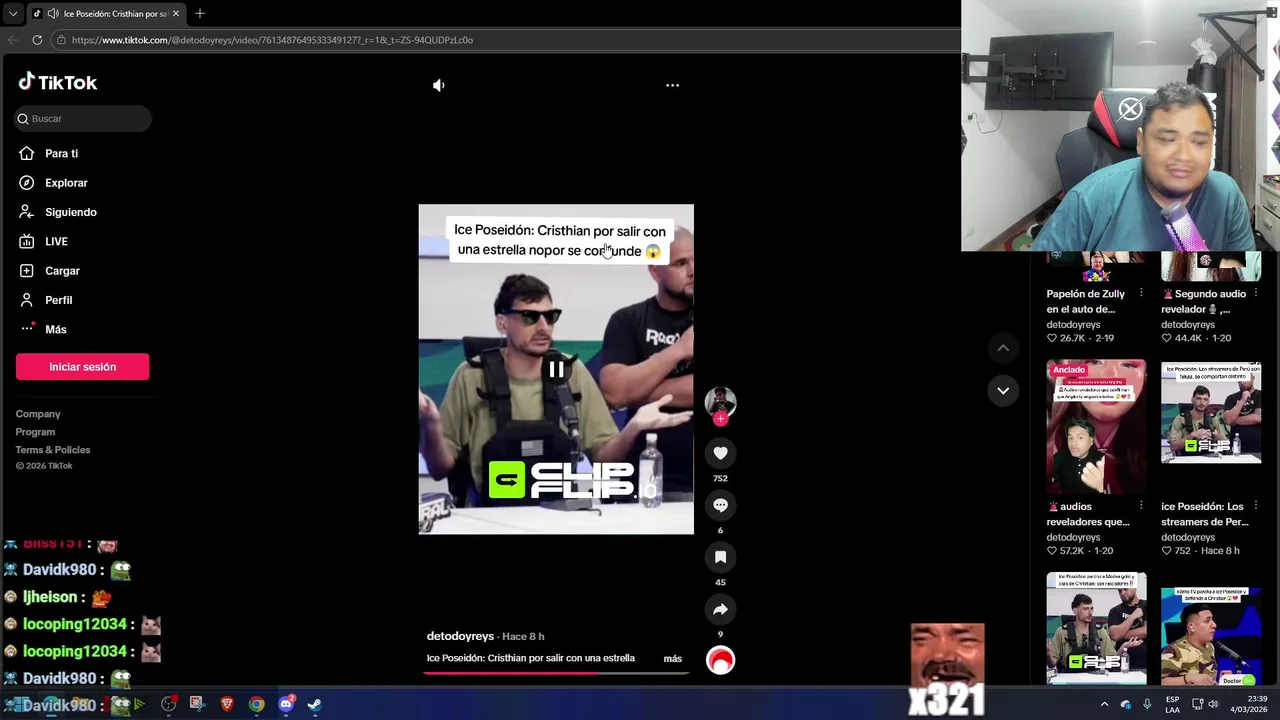The image size is (1280, 720).
Task: Open the Program footer link
Action: click(x=35, y=432)
